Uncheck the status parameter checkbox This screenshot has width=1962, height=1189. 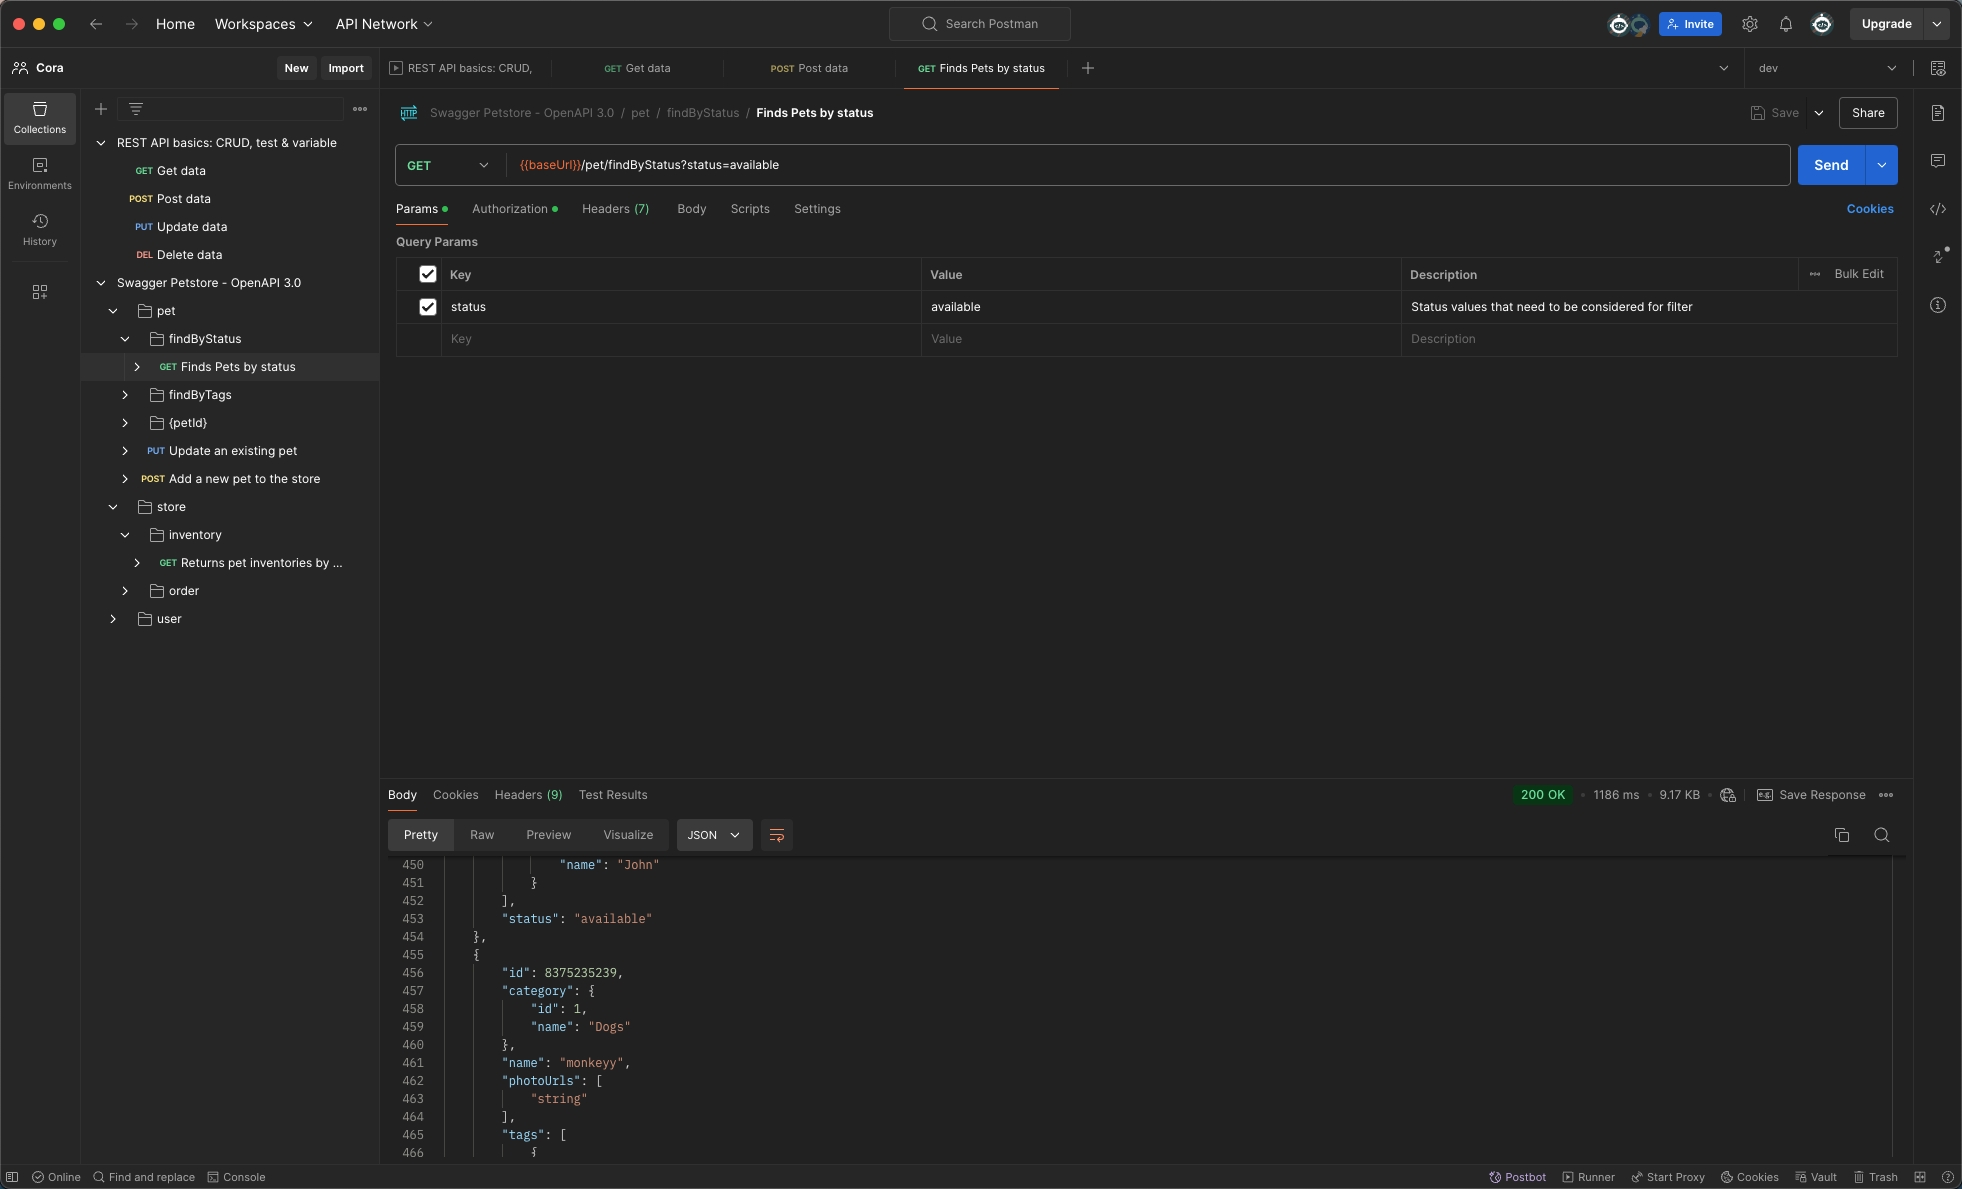coord(428,307)
